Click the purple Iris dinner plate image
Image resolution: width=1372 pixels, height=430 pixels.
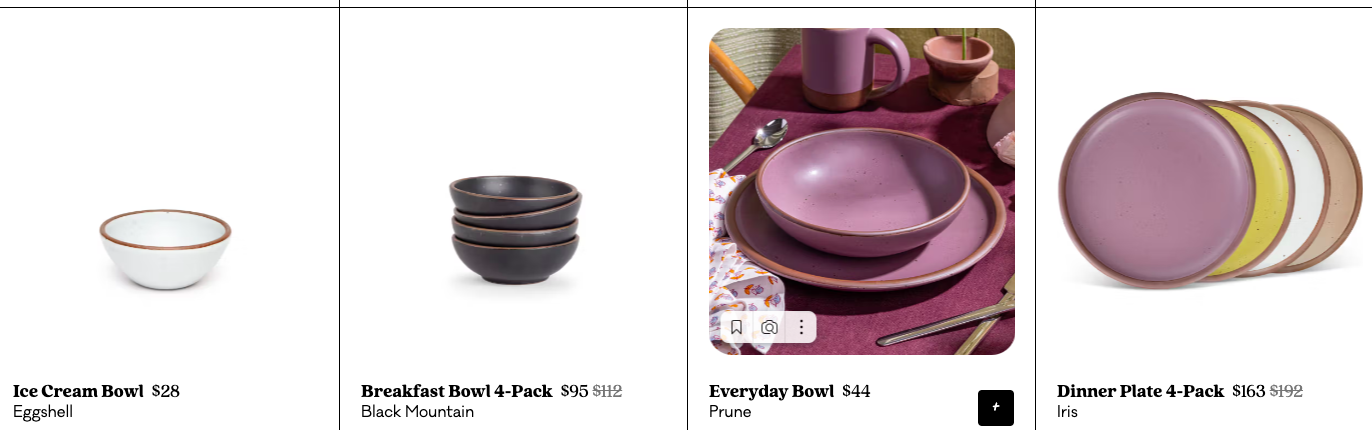pos(1156,189)
